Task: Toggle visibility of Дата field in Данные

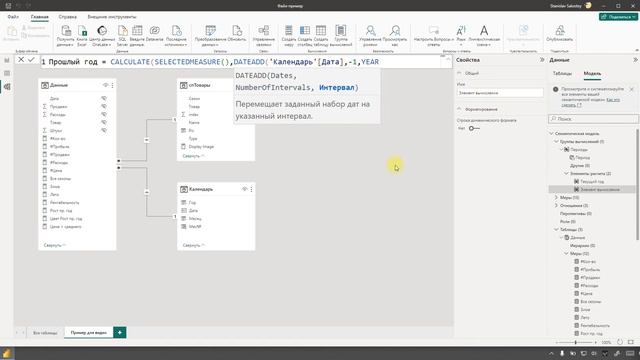Action: 104,98
